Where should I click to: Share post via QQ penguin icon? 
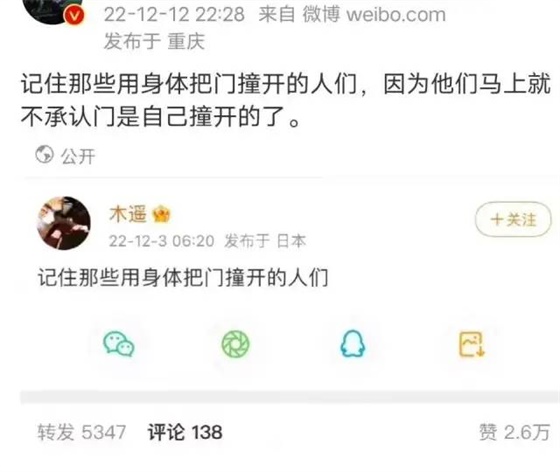352,343
